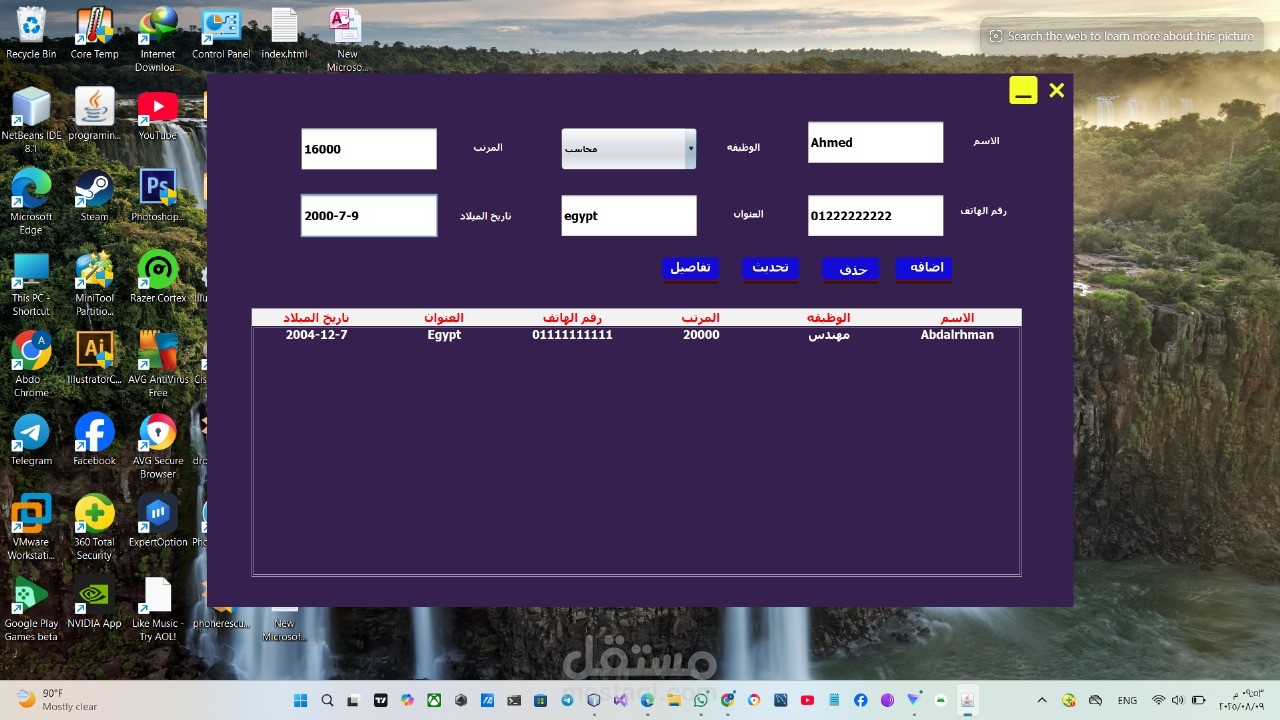Open the weather widget showing 90°F
Viewport: 1280px width, 720px height.
point(57,700)
